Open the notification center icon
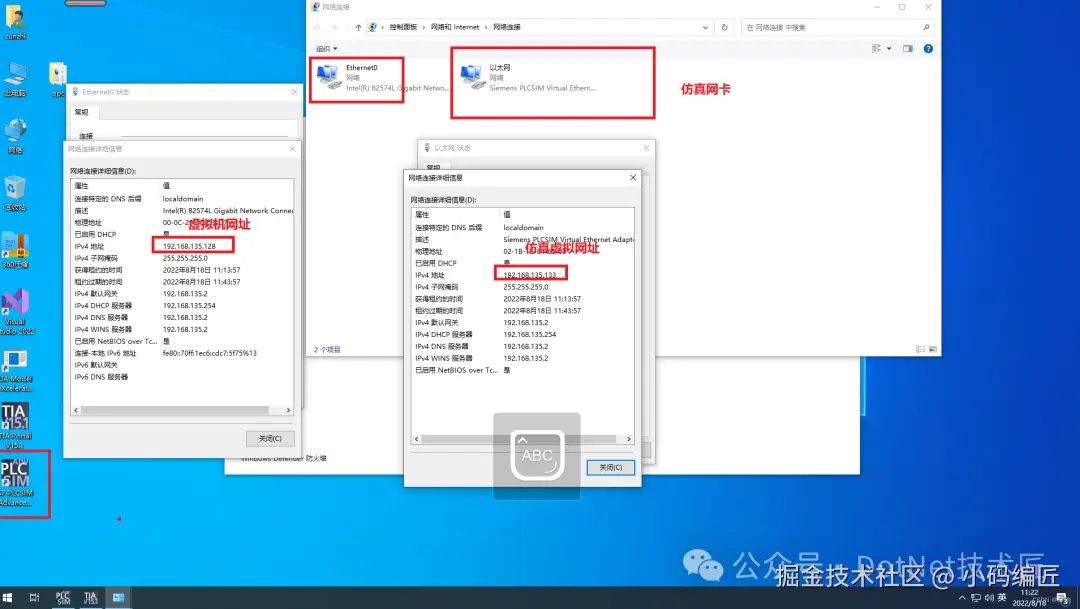1080x609 pixels. [1063, 597]
